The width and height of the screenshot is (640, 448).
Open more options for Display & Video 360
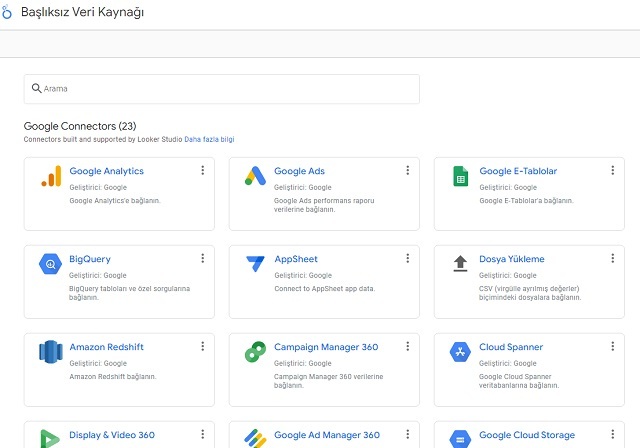click(202, 434)
